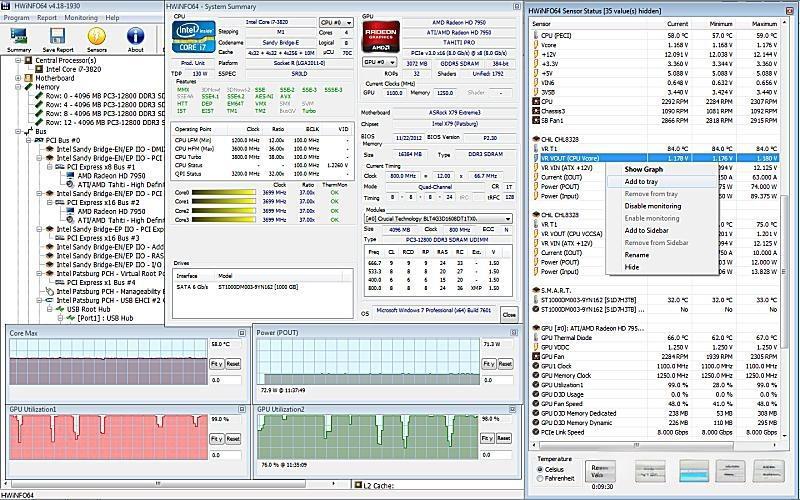
Task: Collapse the Memory tree node
Action: point(18,87)
